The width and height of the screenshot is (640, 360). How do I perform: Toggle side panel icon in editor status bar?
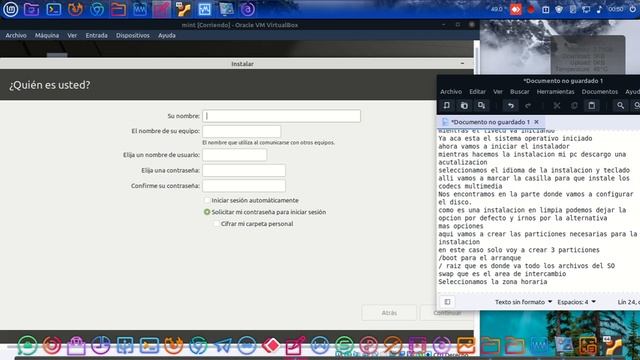coord(447,302)
